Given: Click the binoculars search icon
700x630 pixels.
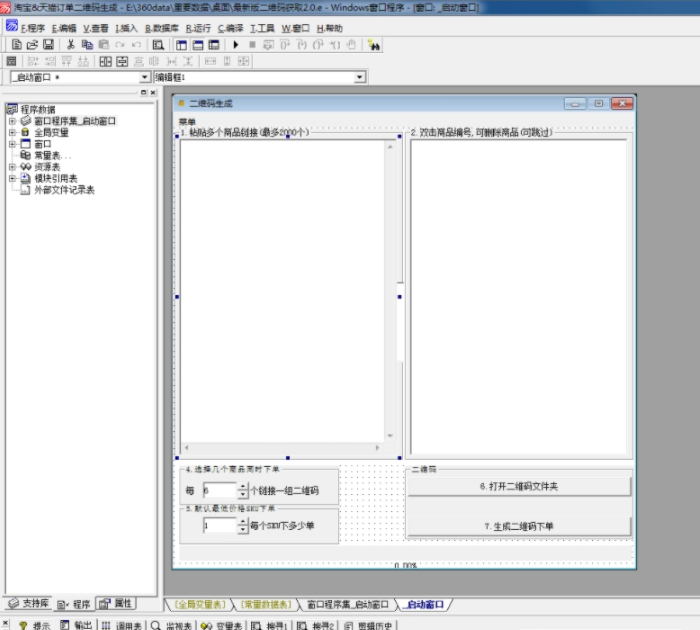Looking at the screenshot, I should [x=374, y=45].
